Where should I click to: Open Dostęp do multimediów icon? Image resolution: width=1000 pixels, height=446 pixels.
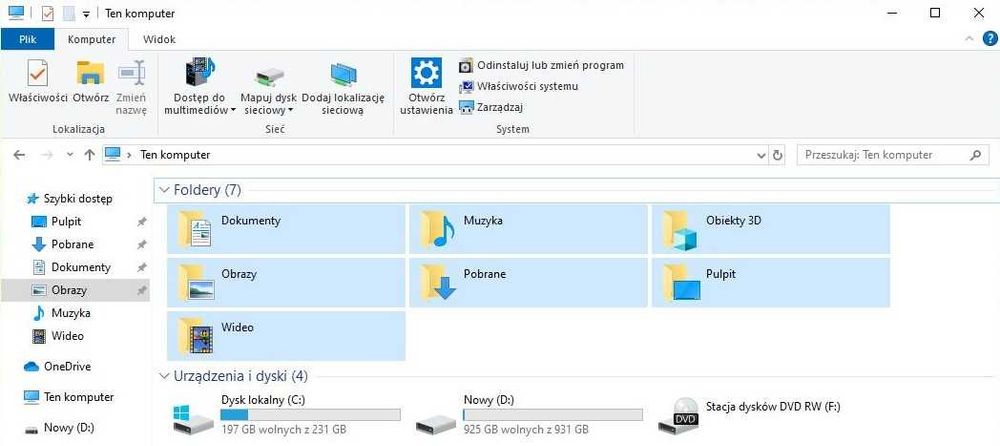pos(200,72)
